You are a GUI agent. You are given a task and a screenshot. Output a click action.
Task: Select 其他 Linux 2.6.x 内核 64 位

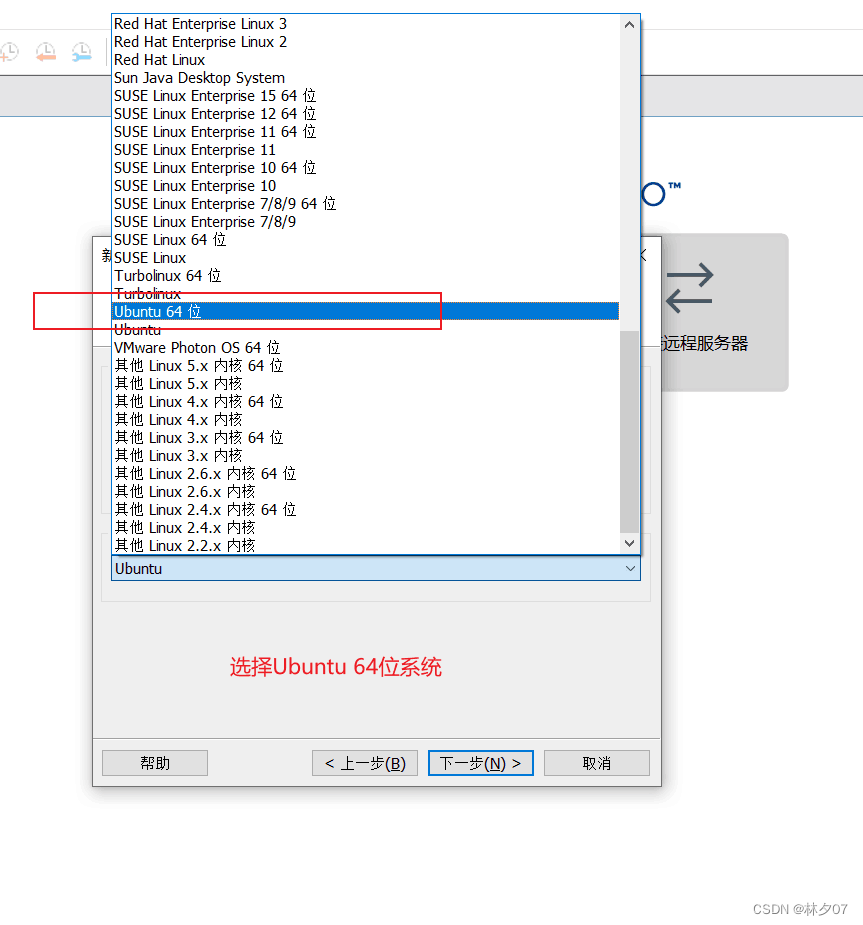365,474
